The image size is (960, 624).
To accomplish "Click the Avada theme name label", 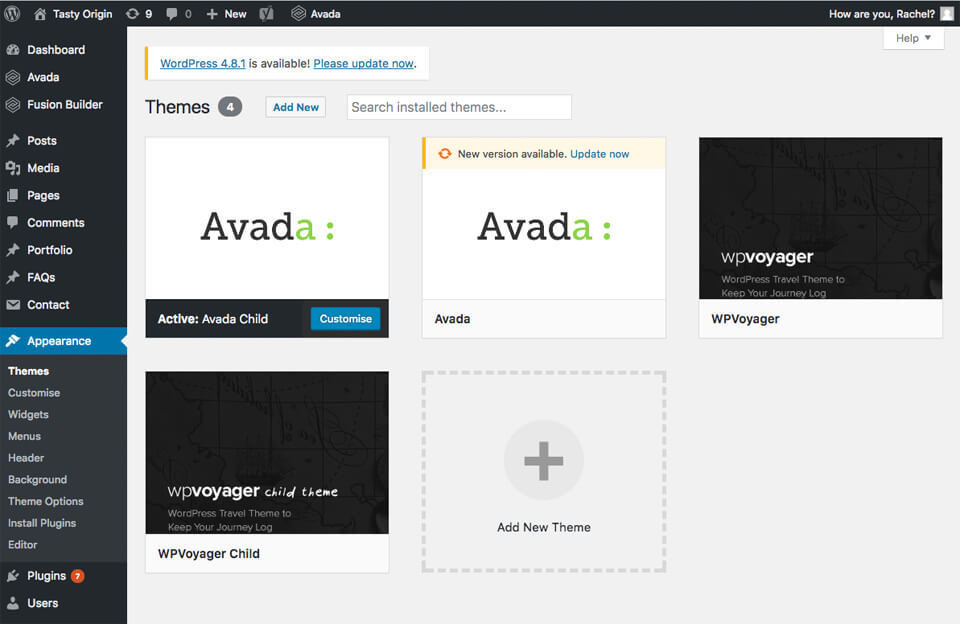I will click(452, 319).
